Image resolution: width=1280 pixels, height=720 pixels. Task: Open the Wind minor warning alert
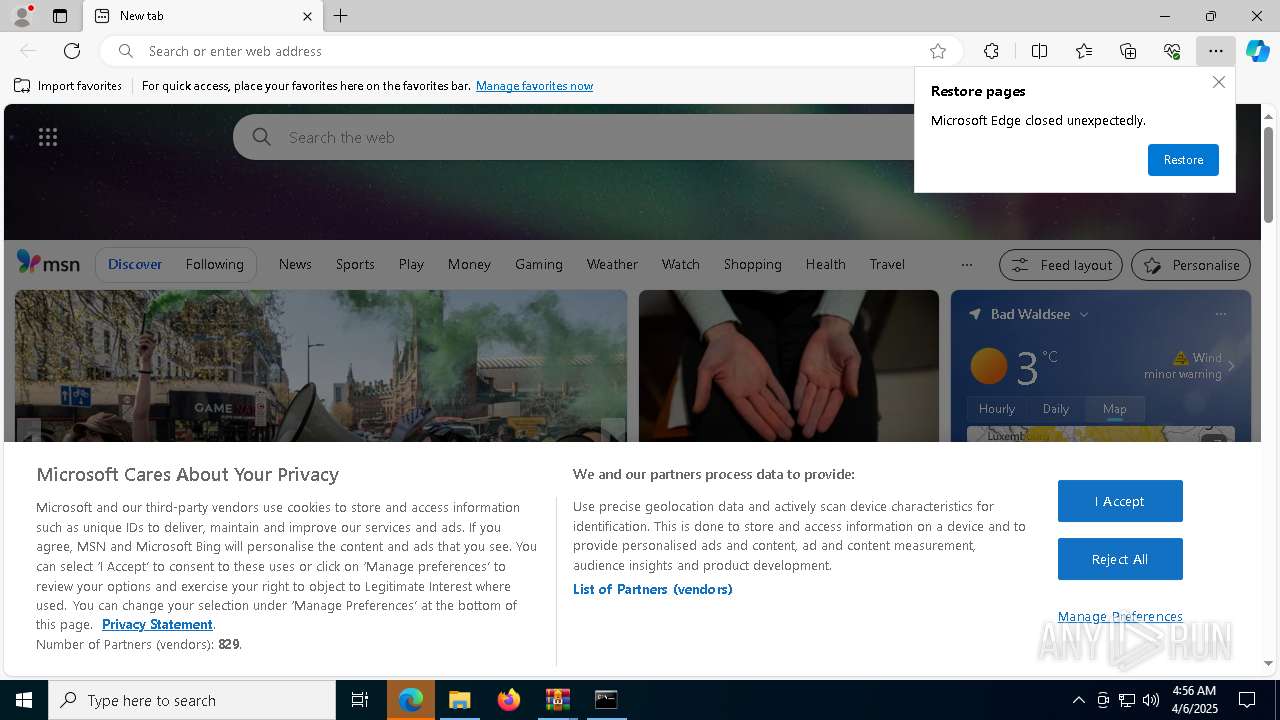click(x=1183, y=365)
